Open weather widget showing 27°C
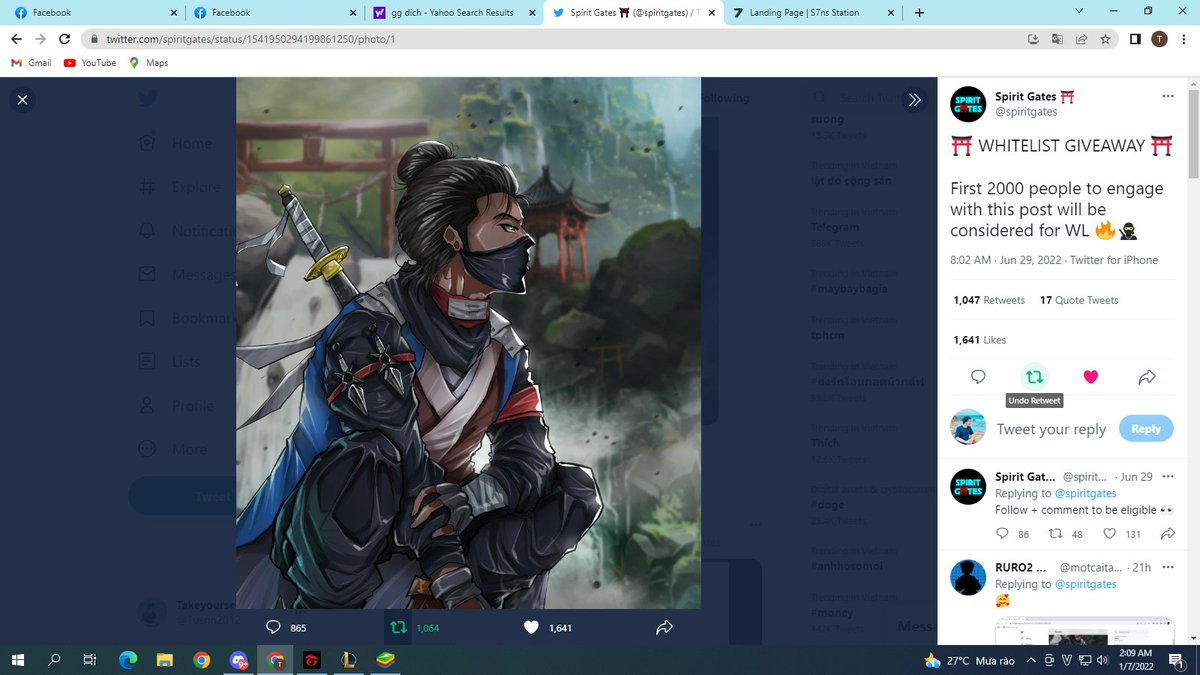The image size is (1200, 675). pos(971,661)
